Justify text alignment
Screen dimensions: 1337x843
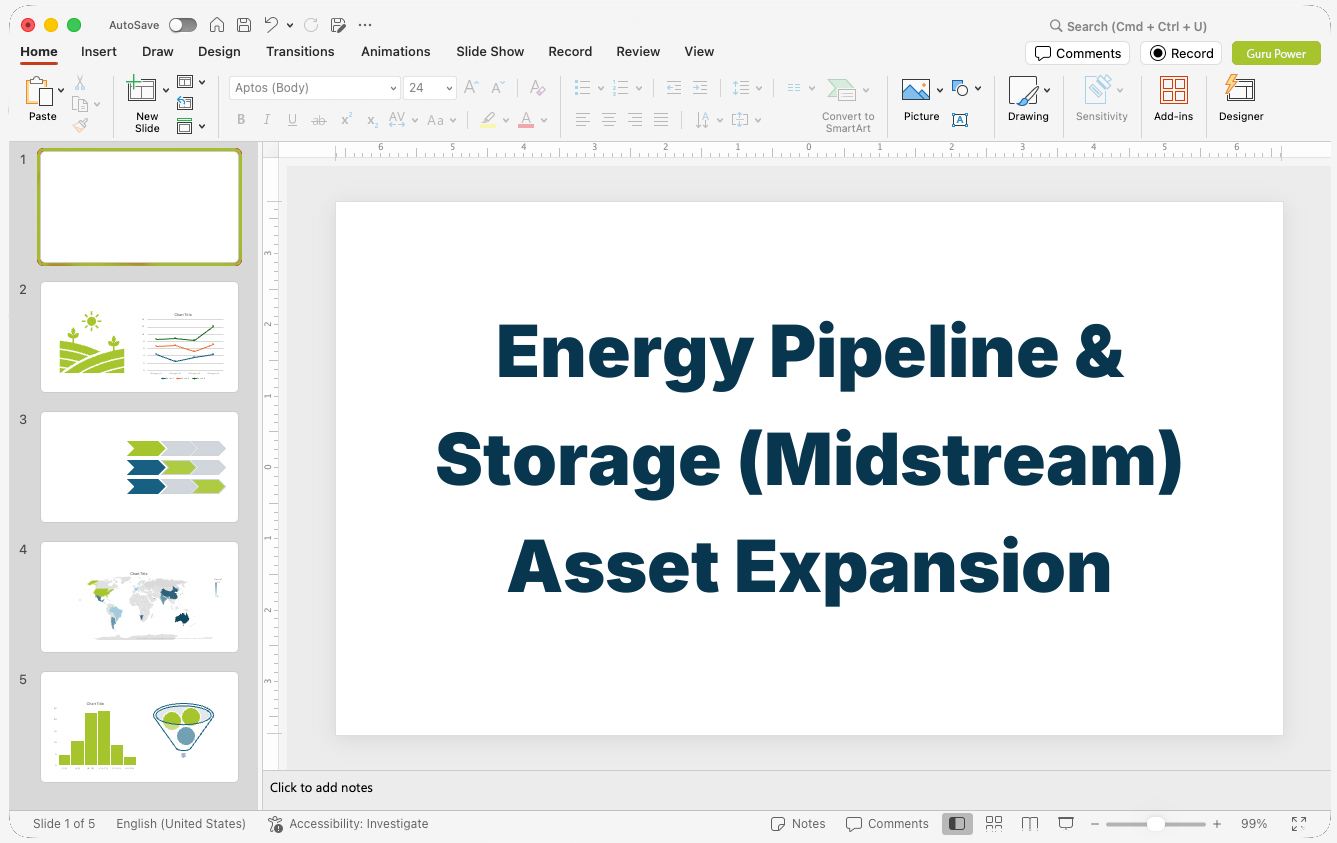(661, 120)
